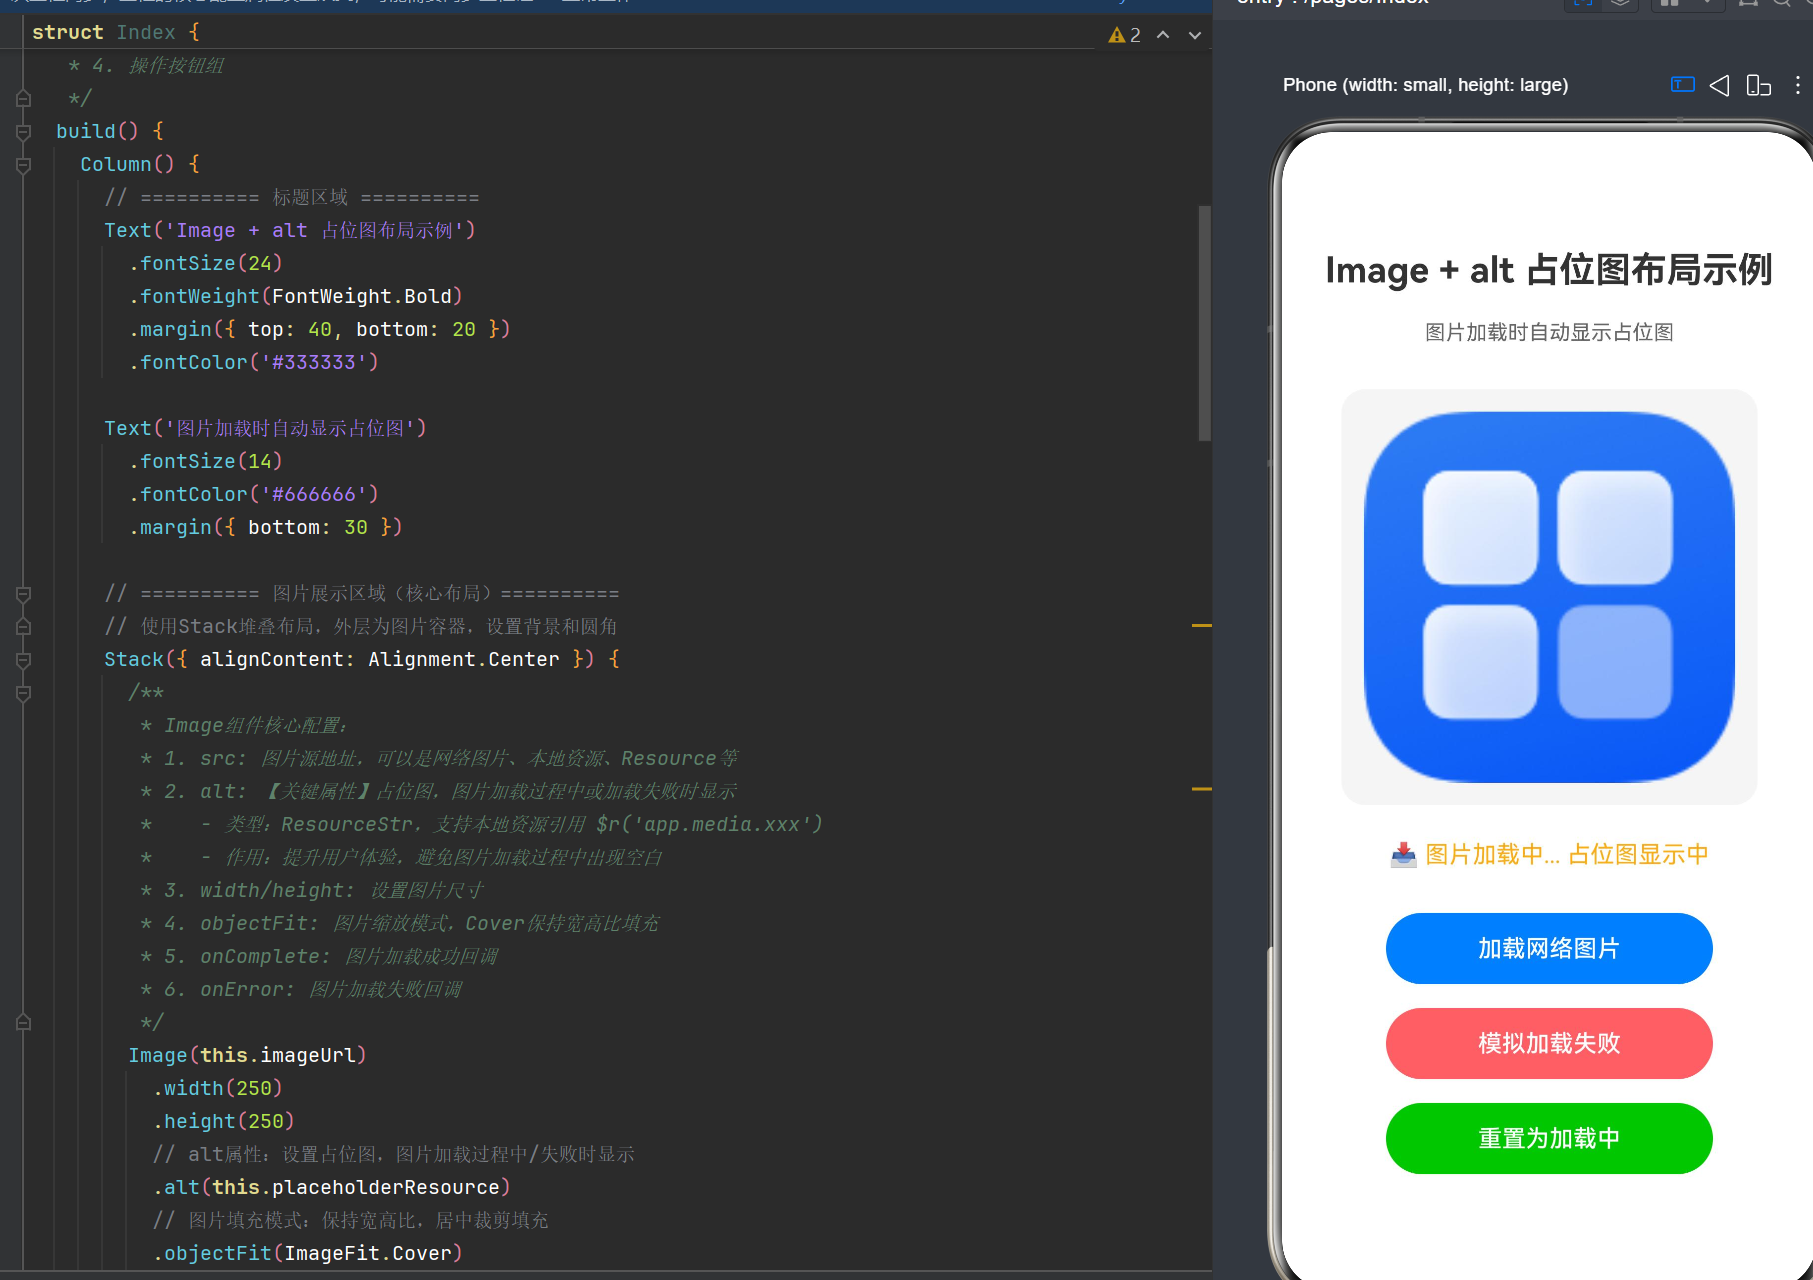Screen dimensions: 1813x1280
Task: Fold the 使用Stack堆叠布局 comment line marker
Action: [23, 627]
